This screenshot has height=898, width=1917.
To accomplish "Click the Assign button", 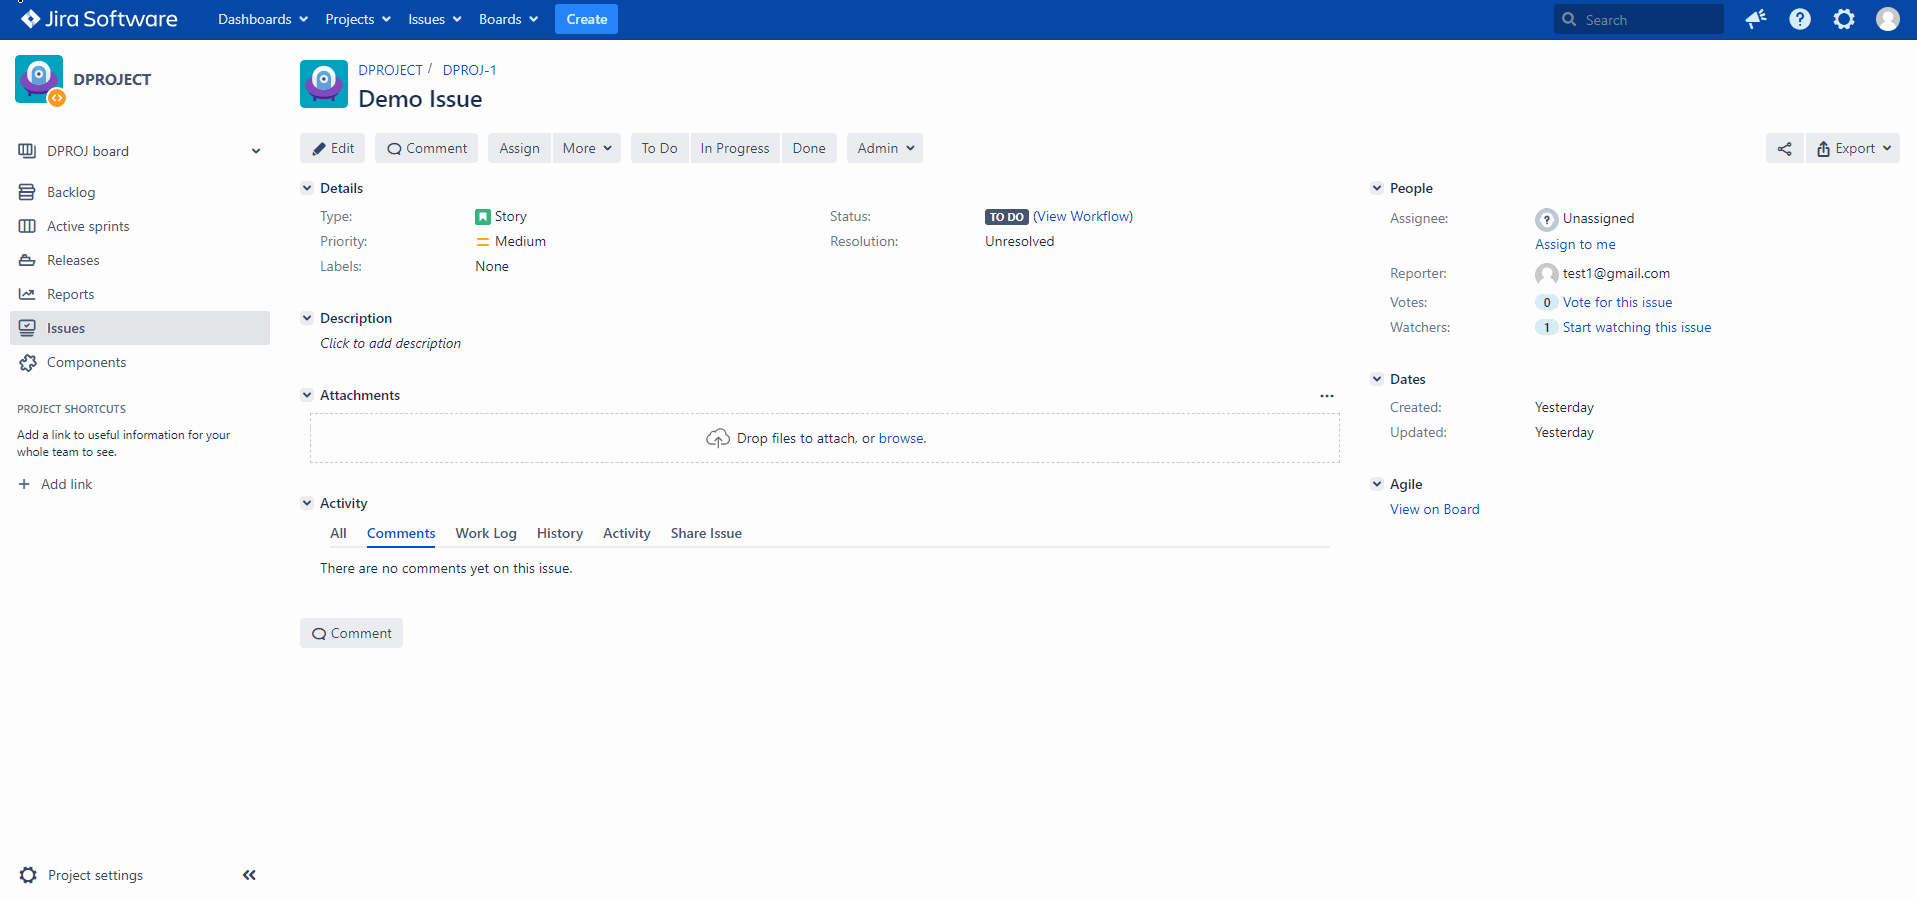I will pos(519,148).
